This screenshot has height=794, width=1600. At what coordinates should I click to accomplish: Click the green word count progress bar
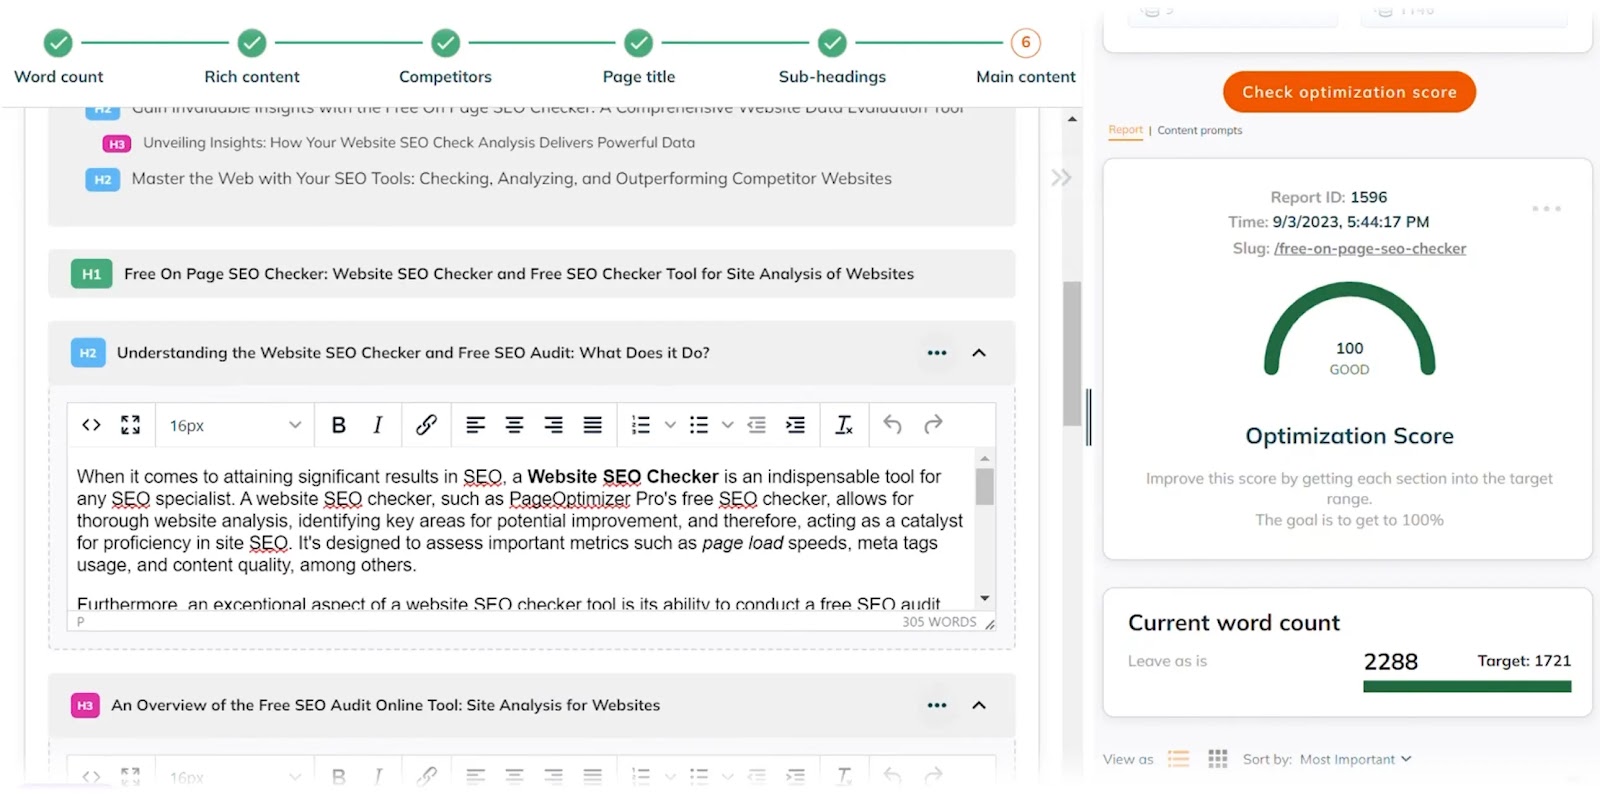tap(1466, 686)
